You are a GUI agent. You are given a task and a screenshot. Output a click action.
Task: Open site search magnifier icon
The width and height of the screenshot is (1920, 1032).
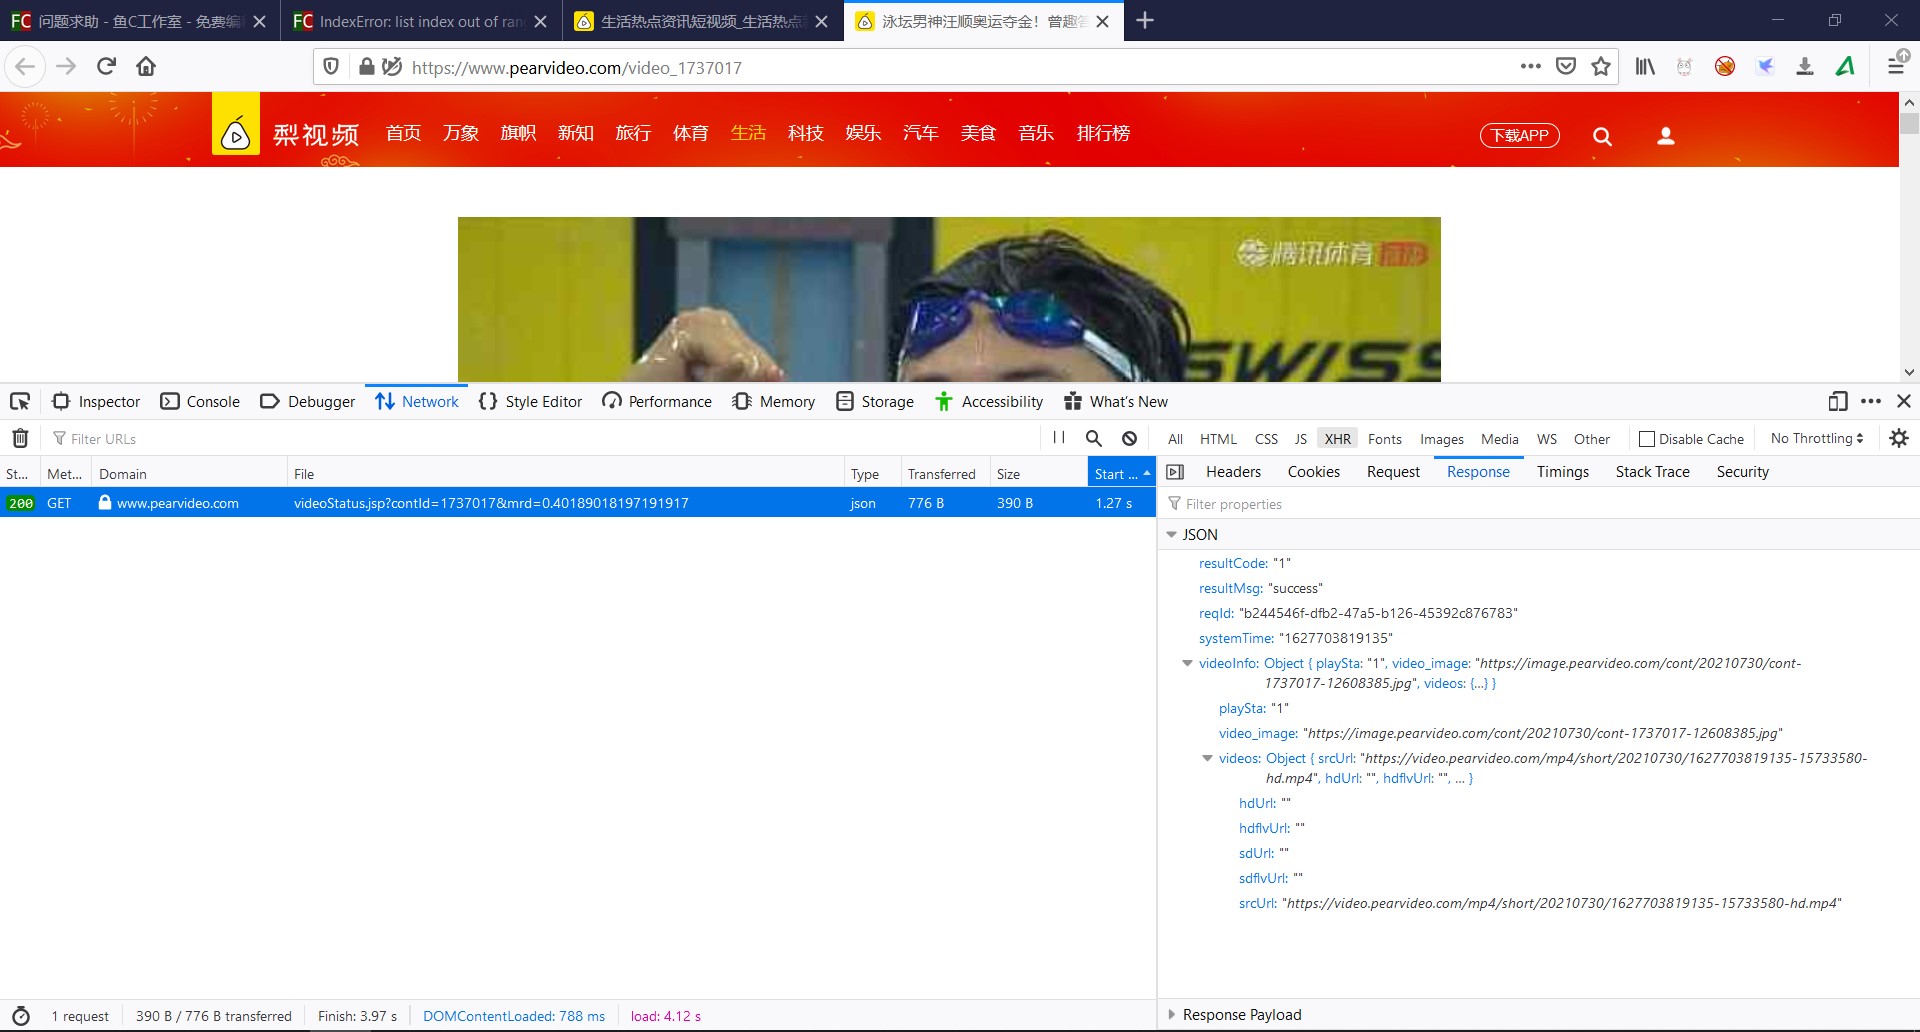pyautogui.click(x=1602, y=136)
